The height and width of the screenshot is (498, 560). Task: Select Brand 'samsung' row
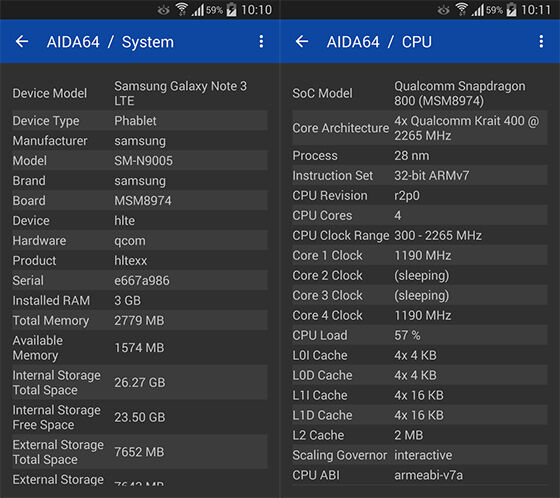tap(140, 181)
